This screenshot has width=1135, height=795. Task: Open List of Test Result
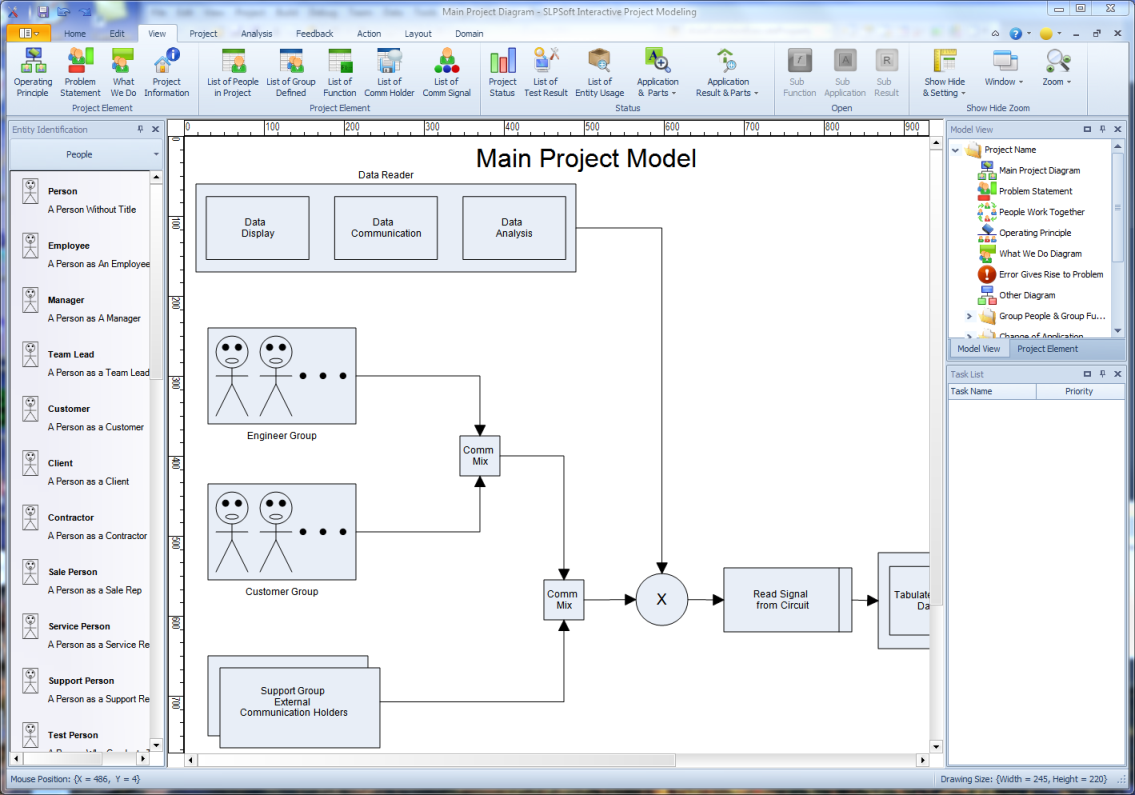click(x=546, y=72)
